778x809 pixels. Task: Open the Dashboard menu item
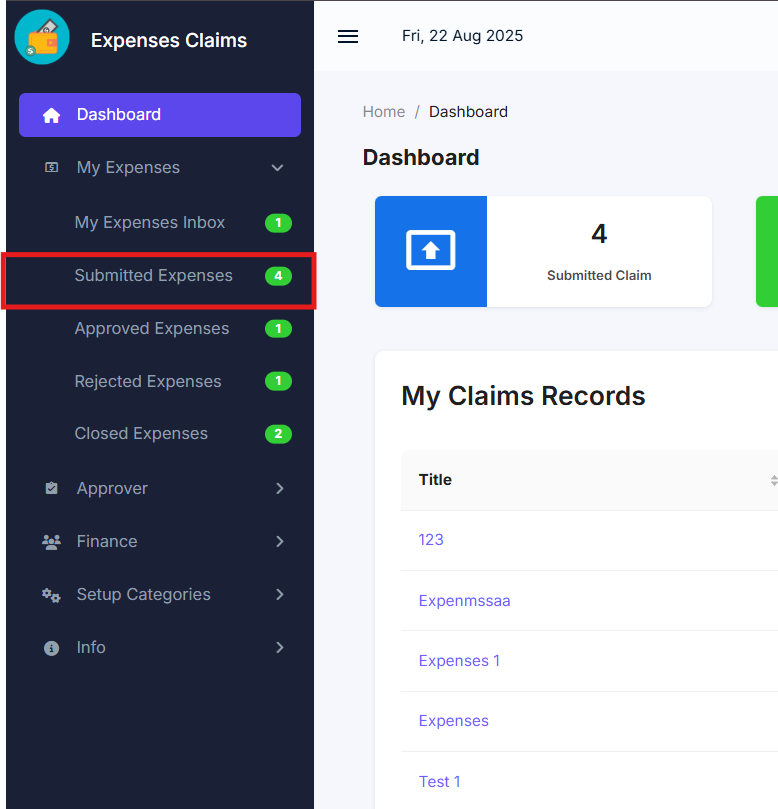click(x=160, y=115)
